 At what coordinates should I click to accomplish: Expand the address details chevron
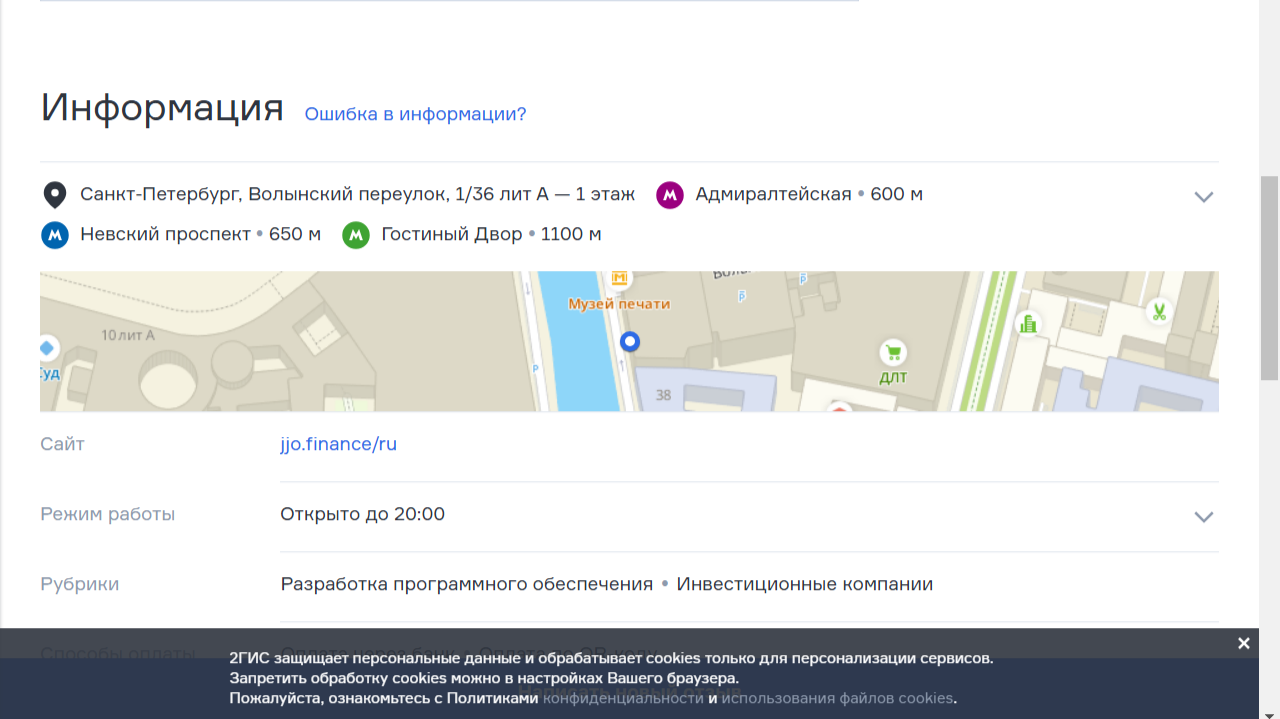(x=1203, y=197)
